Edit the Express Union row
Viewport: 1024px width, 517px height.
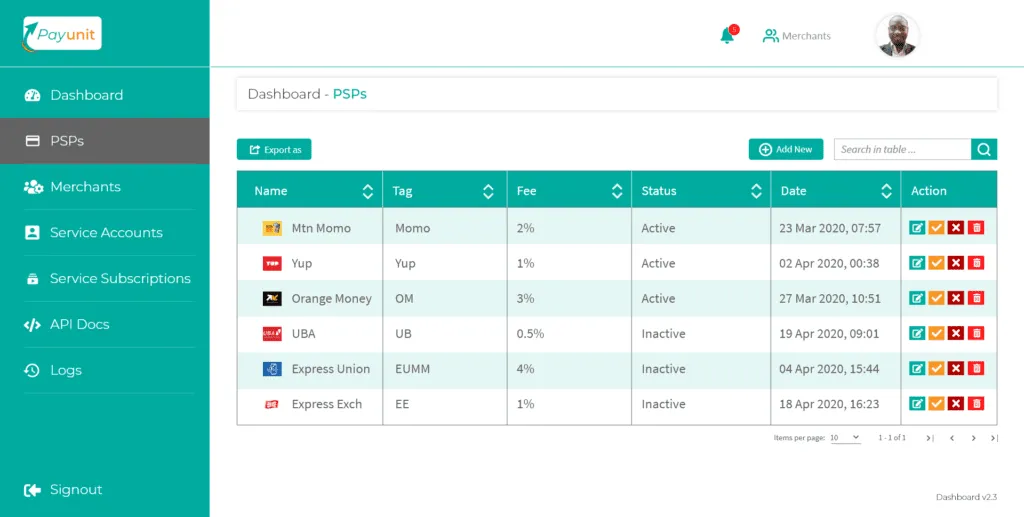[x=917, y=369]
